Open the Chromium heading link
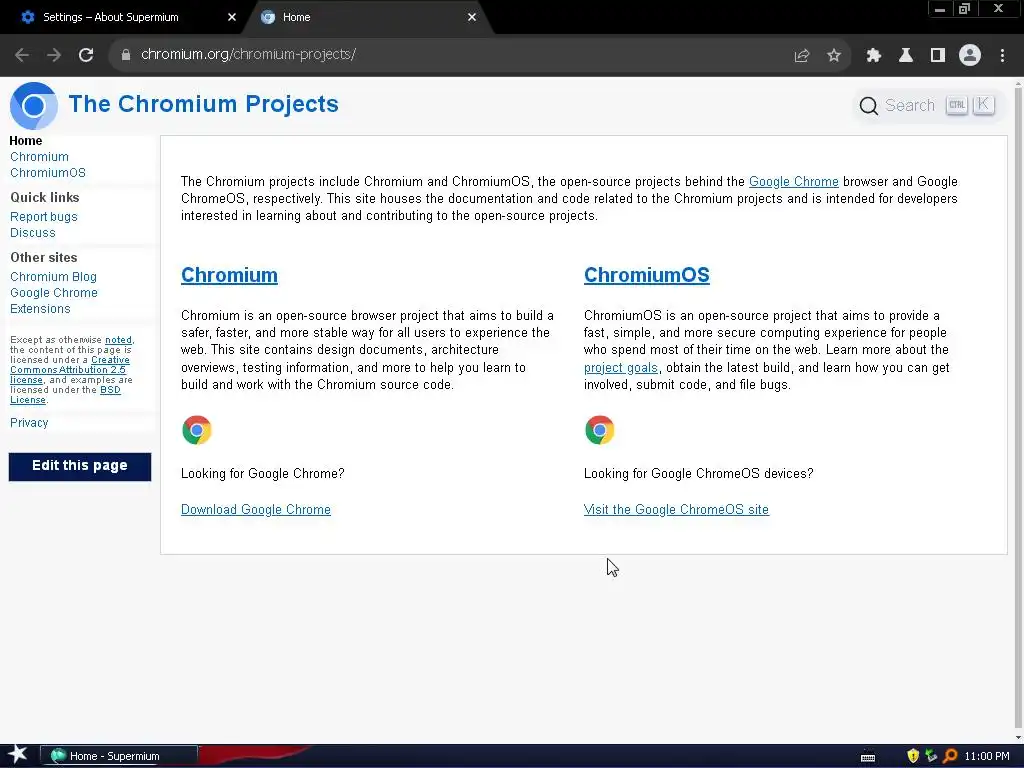This screenshot has height=768, width=1024. (229, 275)
